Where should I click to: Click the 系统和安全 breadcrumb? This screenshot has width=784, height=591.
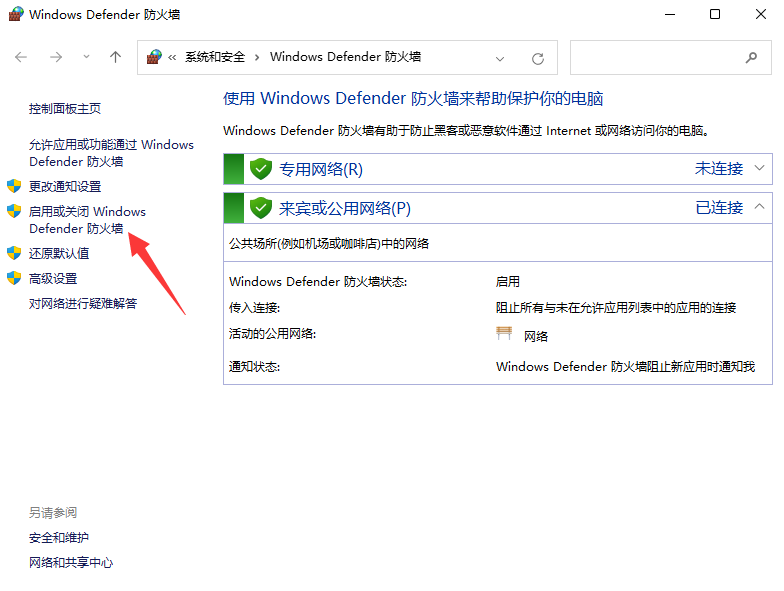point(215,57)
